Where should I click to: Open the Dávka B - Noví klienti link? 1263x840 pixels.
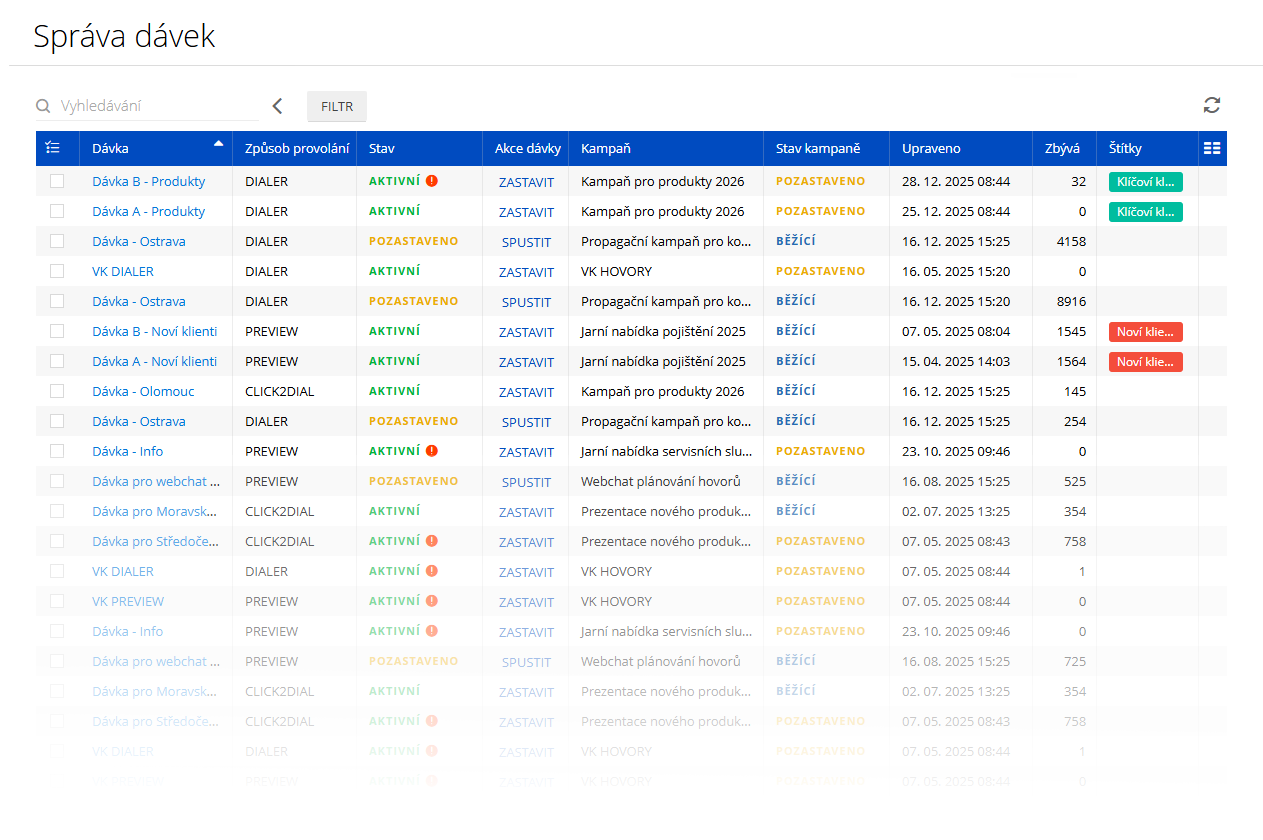154,331
